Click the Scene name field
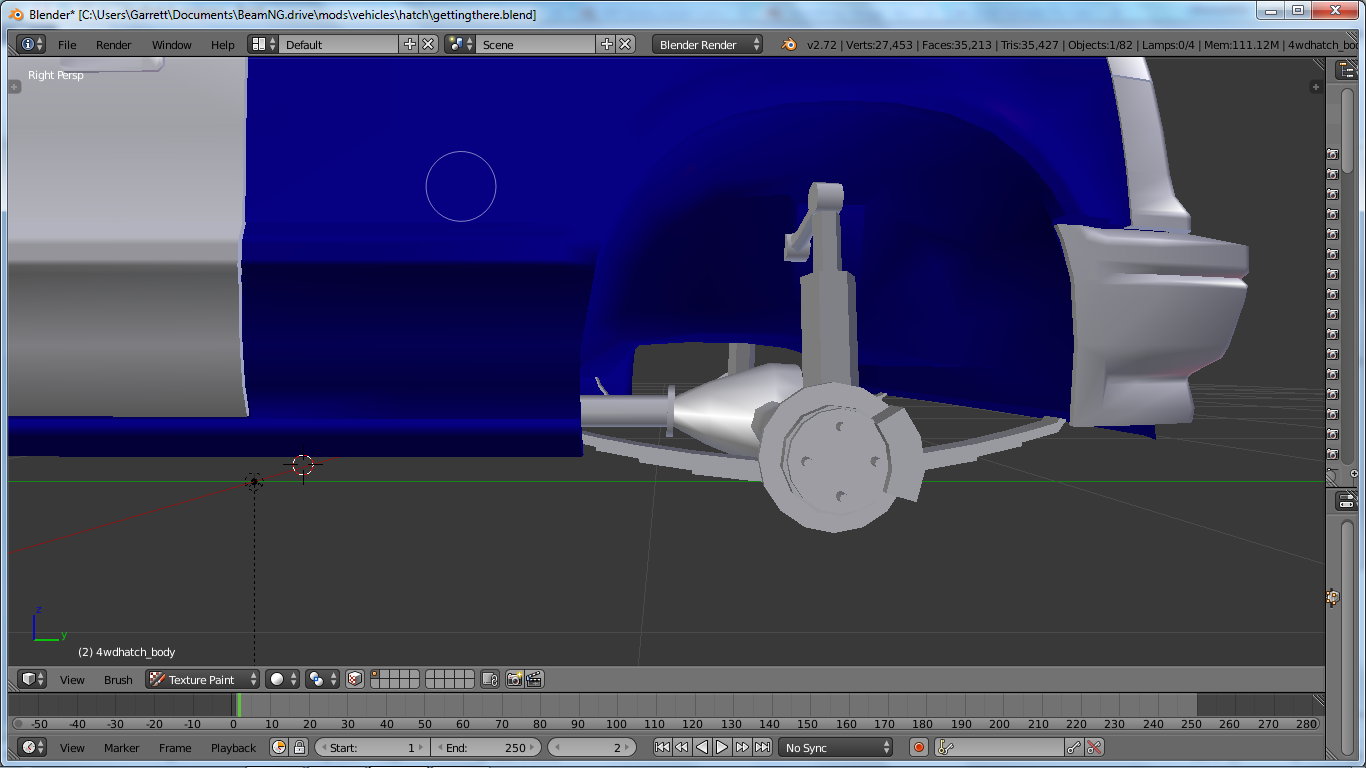 (536, 44)
